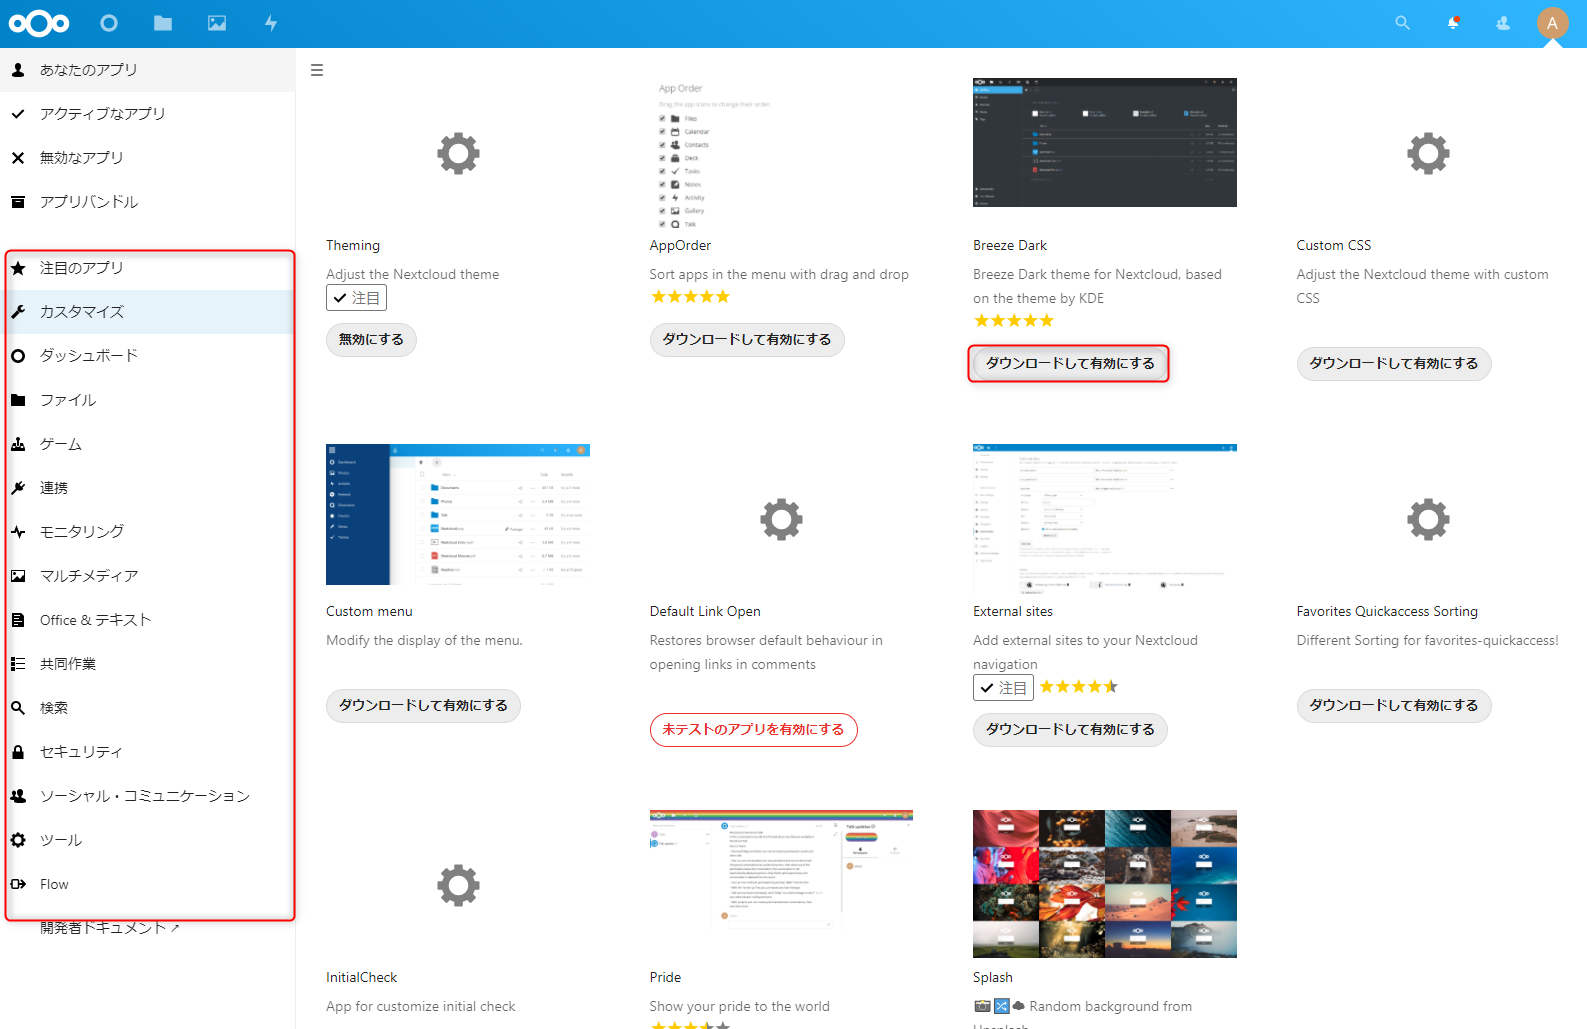The width and height of the screenshot is (1587, 1029).
Task: Click the search magnifier icon in header
Action: click(1403, 23)
